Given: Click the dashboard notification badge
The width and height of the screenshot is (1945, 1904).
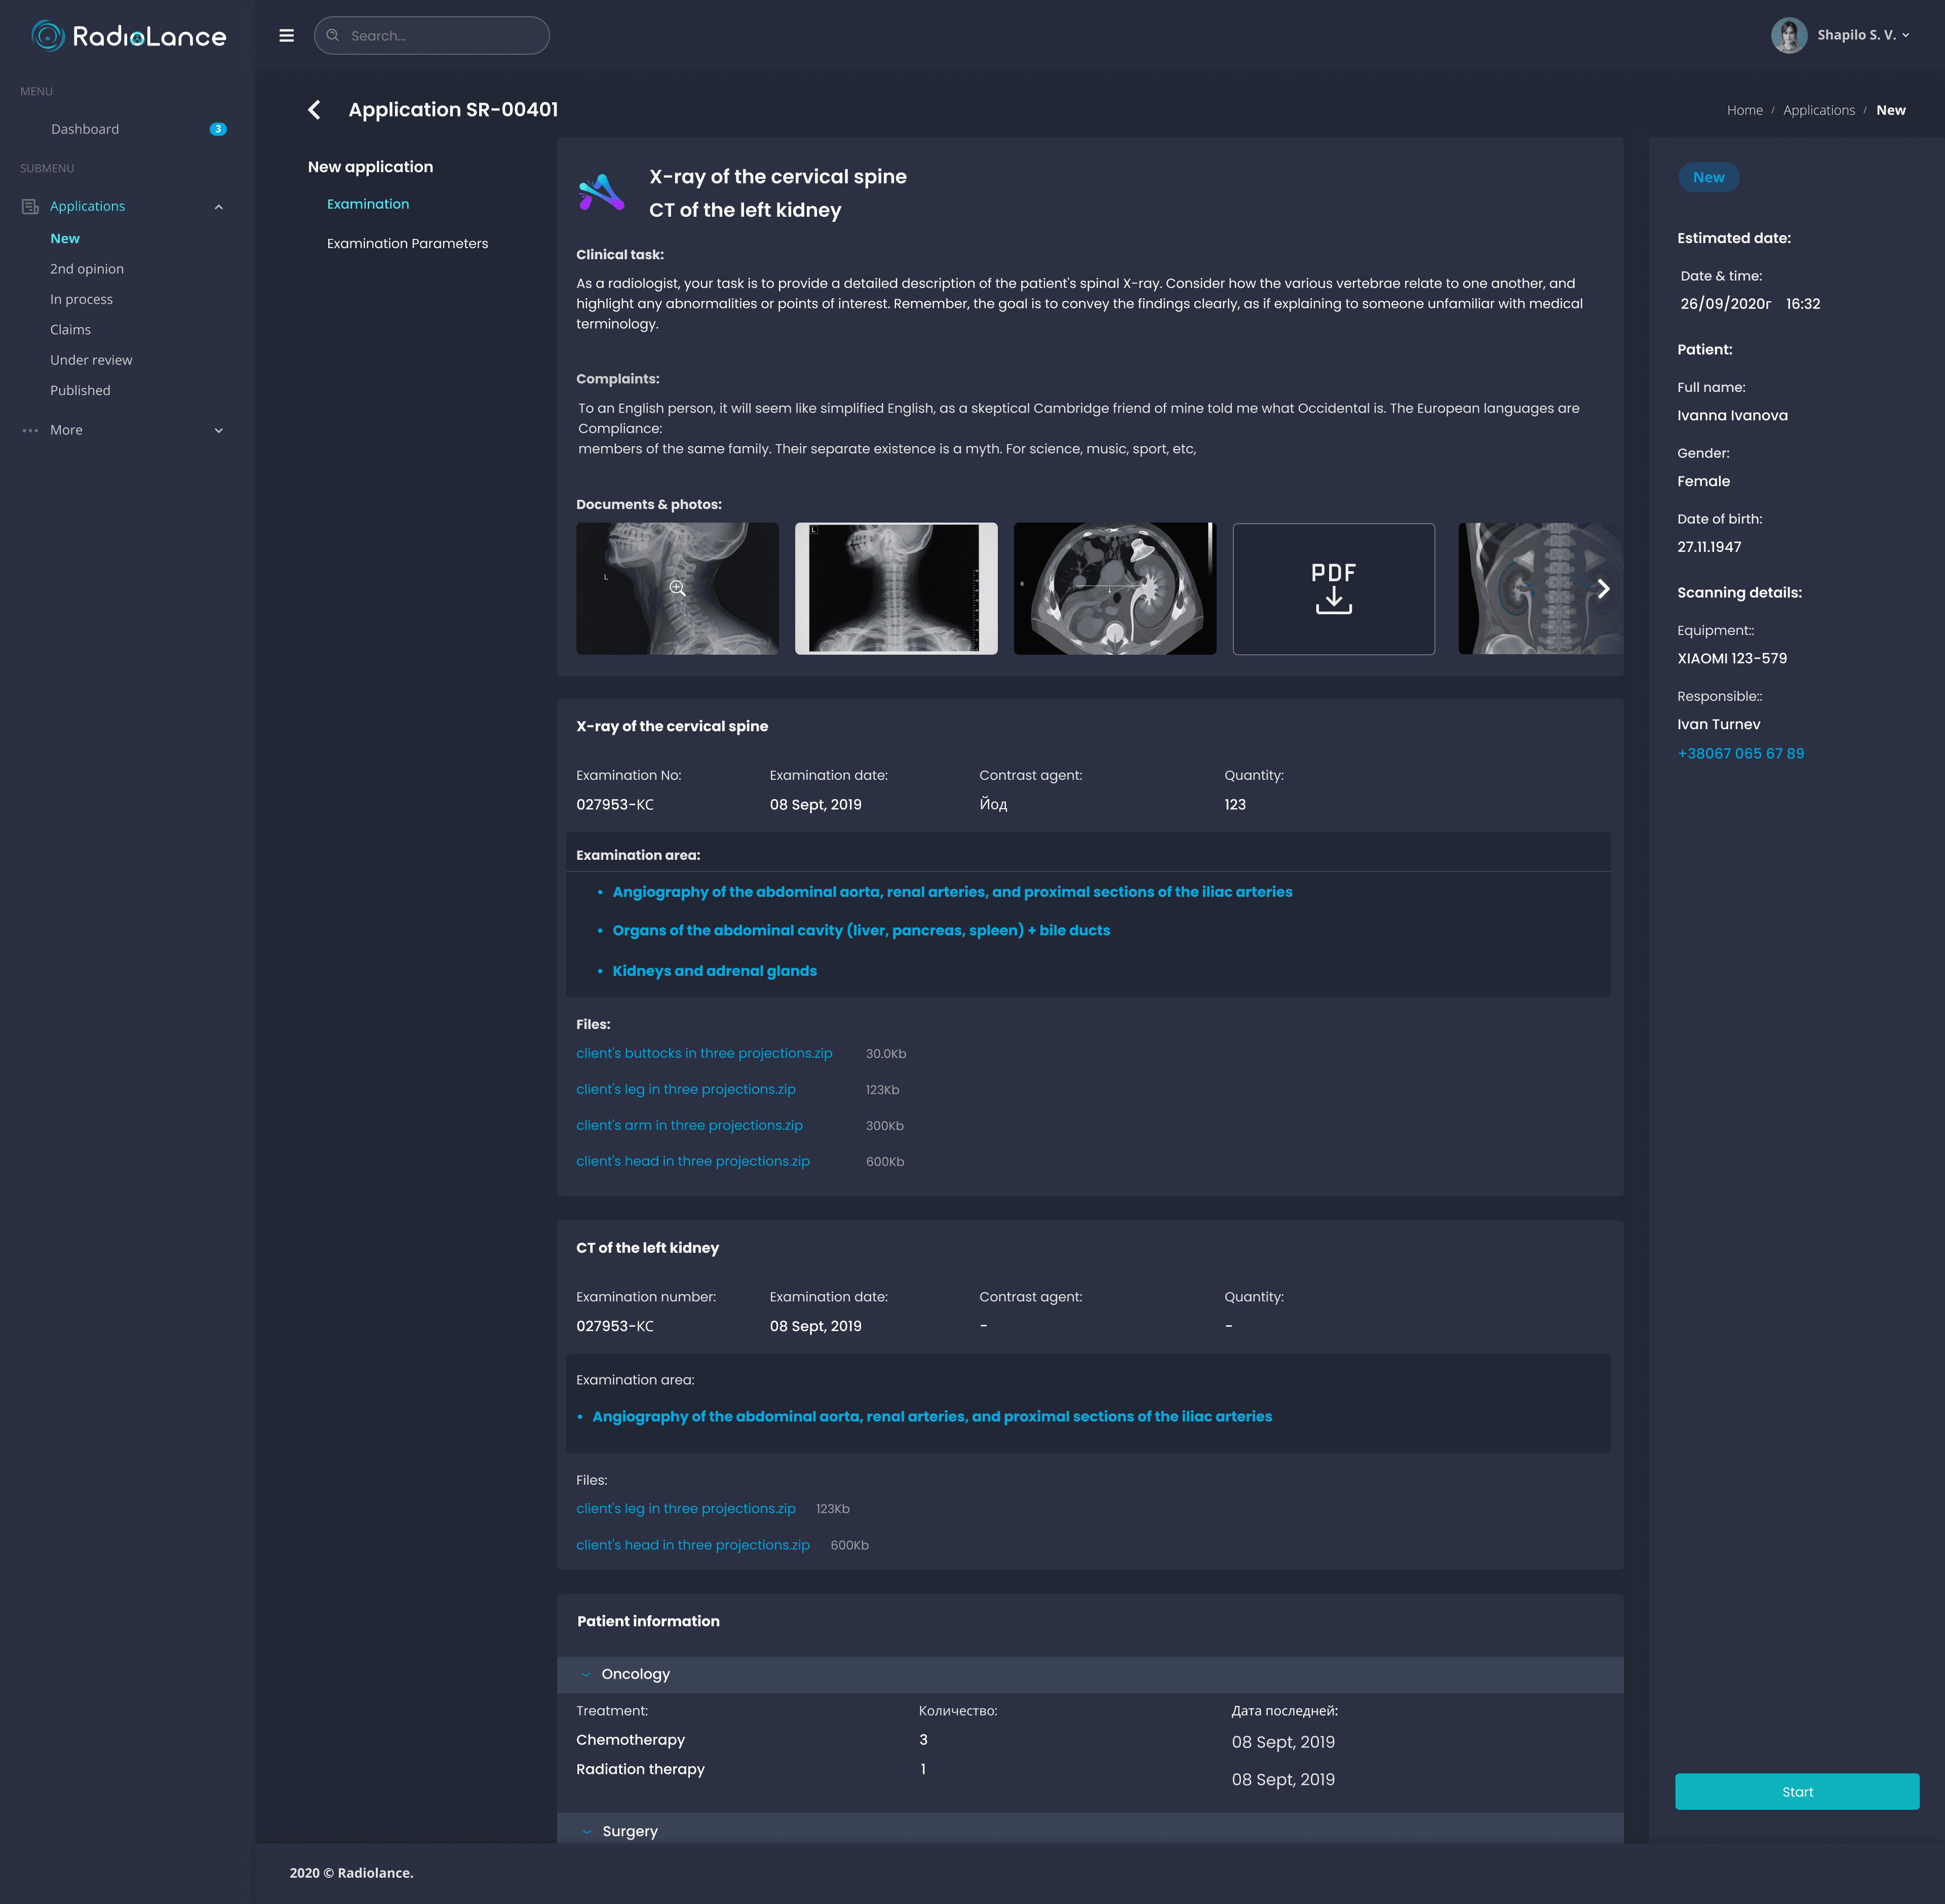Looking at the screenshot, I should pyautogui.click(x=218, y=129).
